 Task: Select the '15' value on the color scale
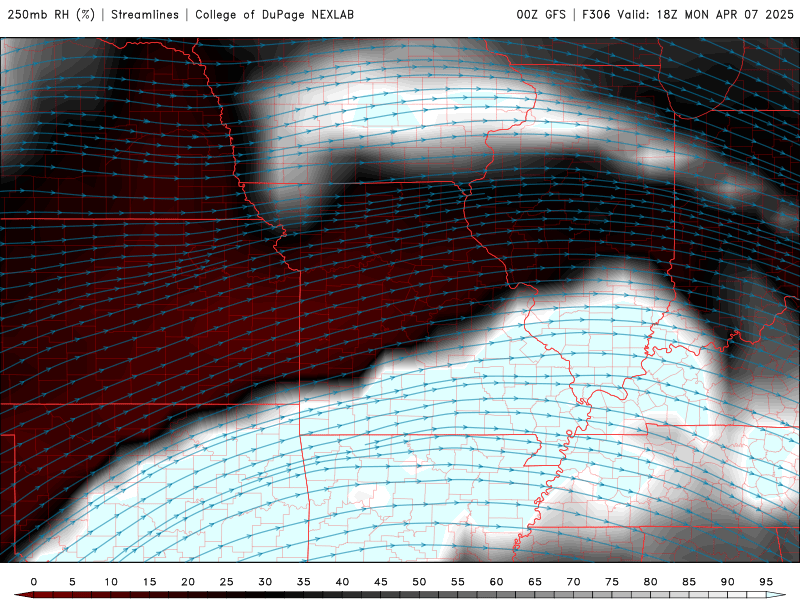coord(149,582)
